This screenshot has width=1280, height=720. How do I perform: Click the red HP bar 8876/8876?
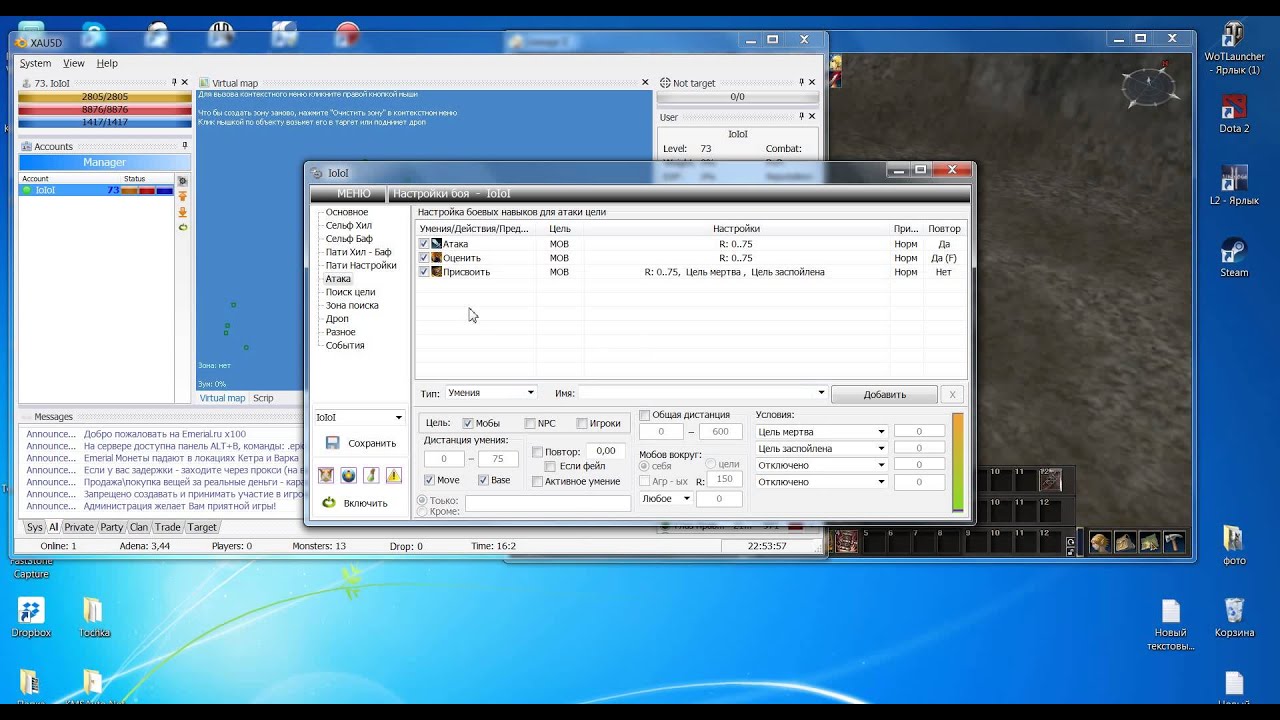[105, 109]
